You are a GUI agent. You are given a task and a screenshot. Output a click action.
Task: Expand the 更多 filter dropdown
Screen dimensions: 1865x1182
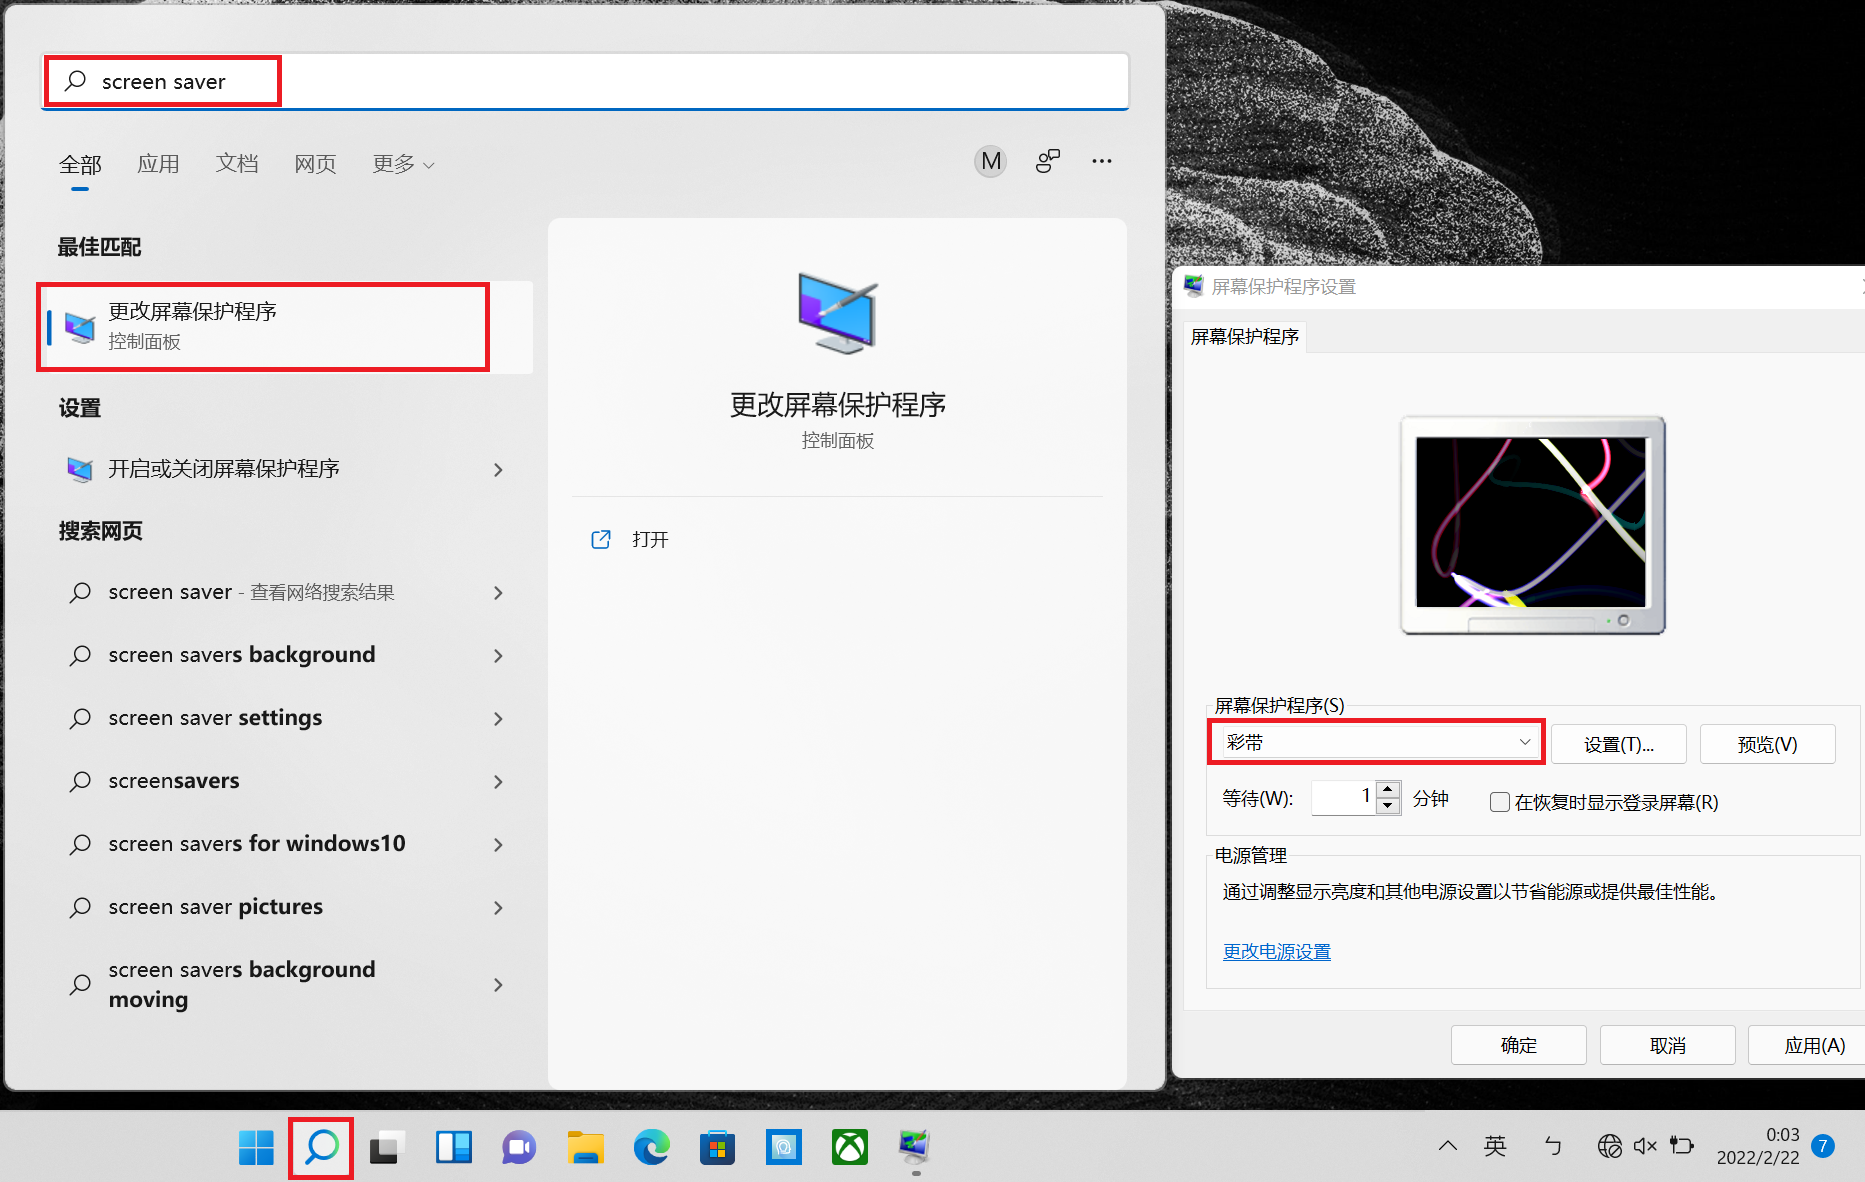click(x=403, y=164)
